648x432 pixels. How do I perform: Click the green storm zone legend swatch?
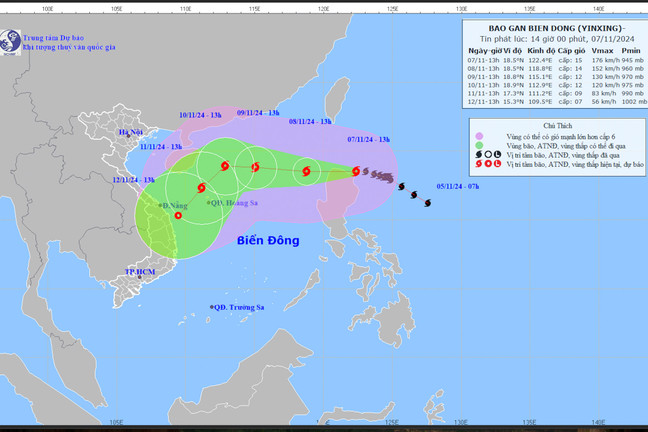coord(480,145)
